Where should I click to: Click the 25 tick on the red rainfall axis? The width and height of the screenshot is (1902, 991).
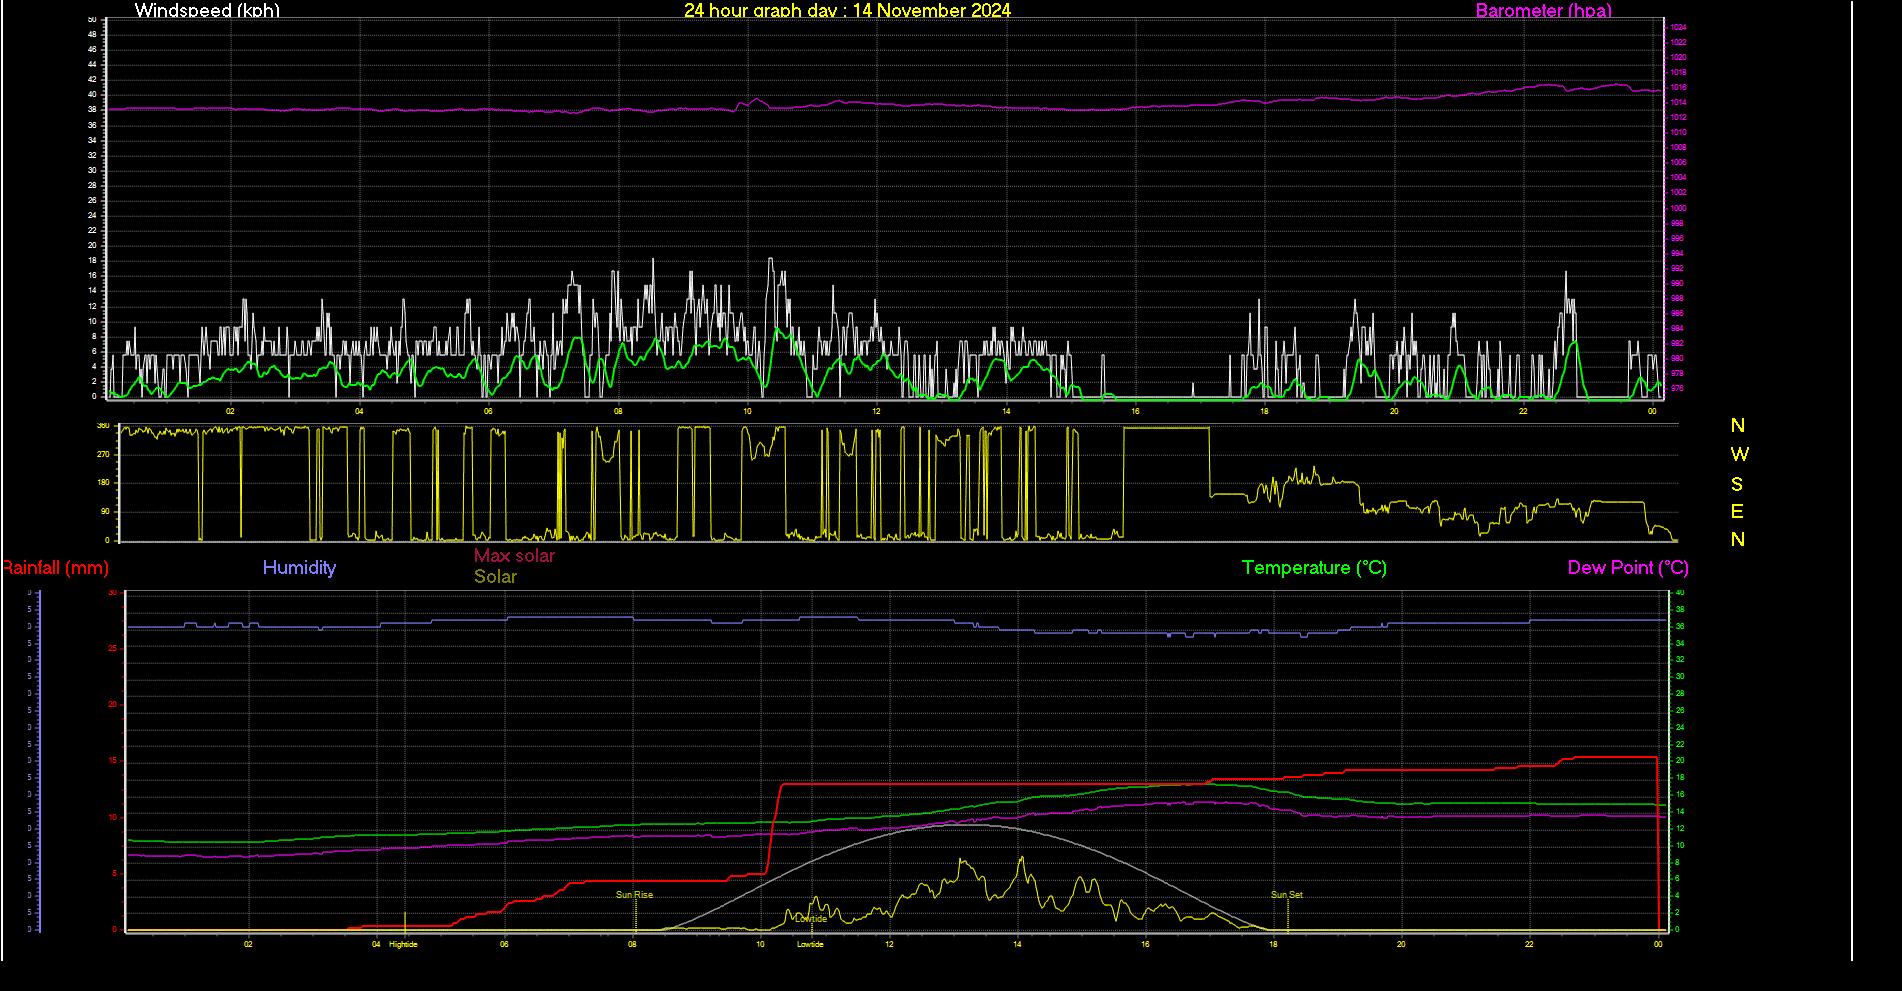pos(113,649)
